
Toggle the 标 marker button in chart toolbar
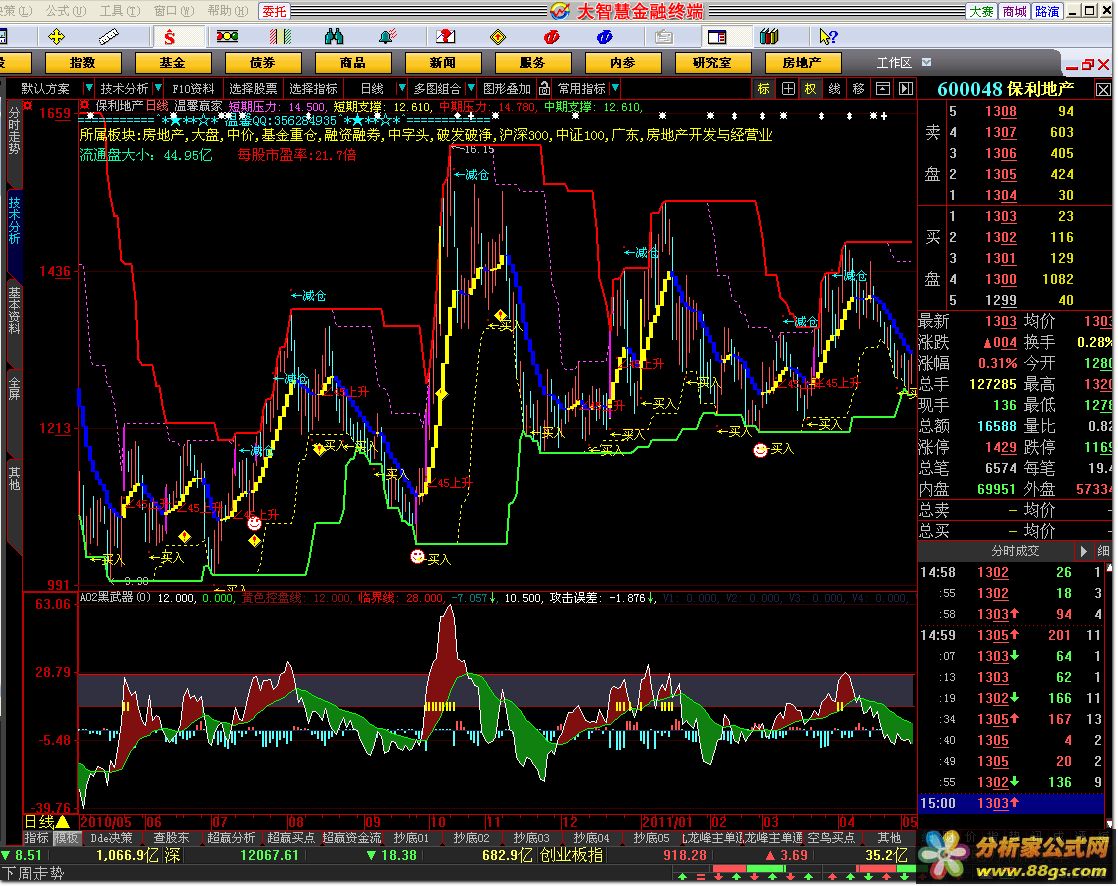point(764,88)
